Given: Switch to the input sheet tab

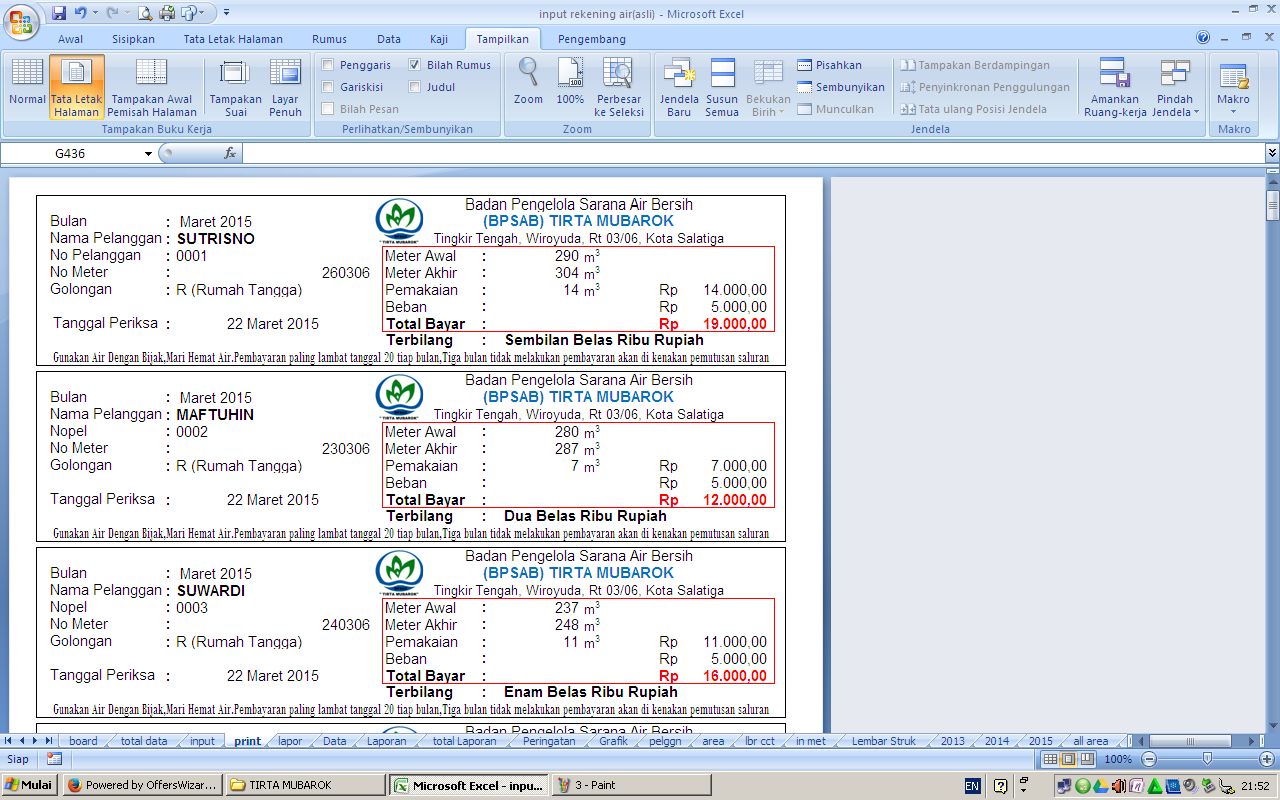Looking at the screenshot, I should 202,741.
